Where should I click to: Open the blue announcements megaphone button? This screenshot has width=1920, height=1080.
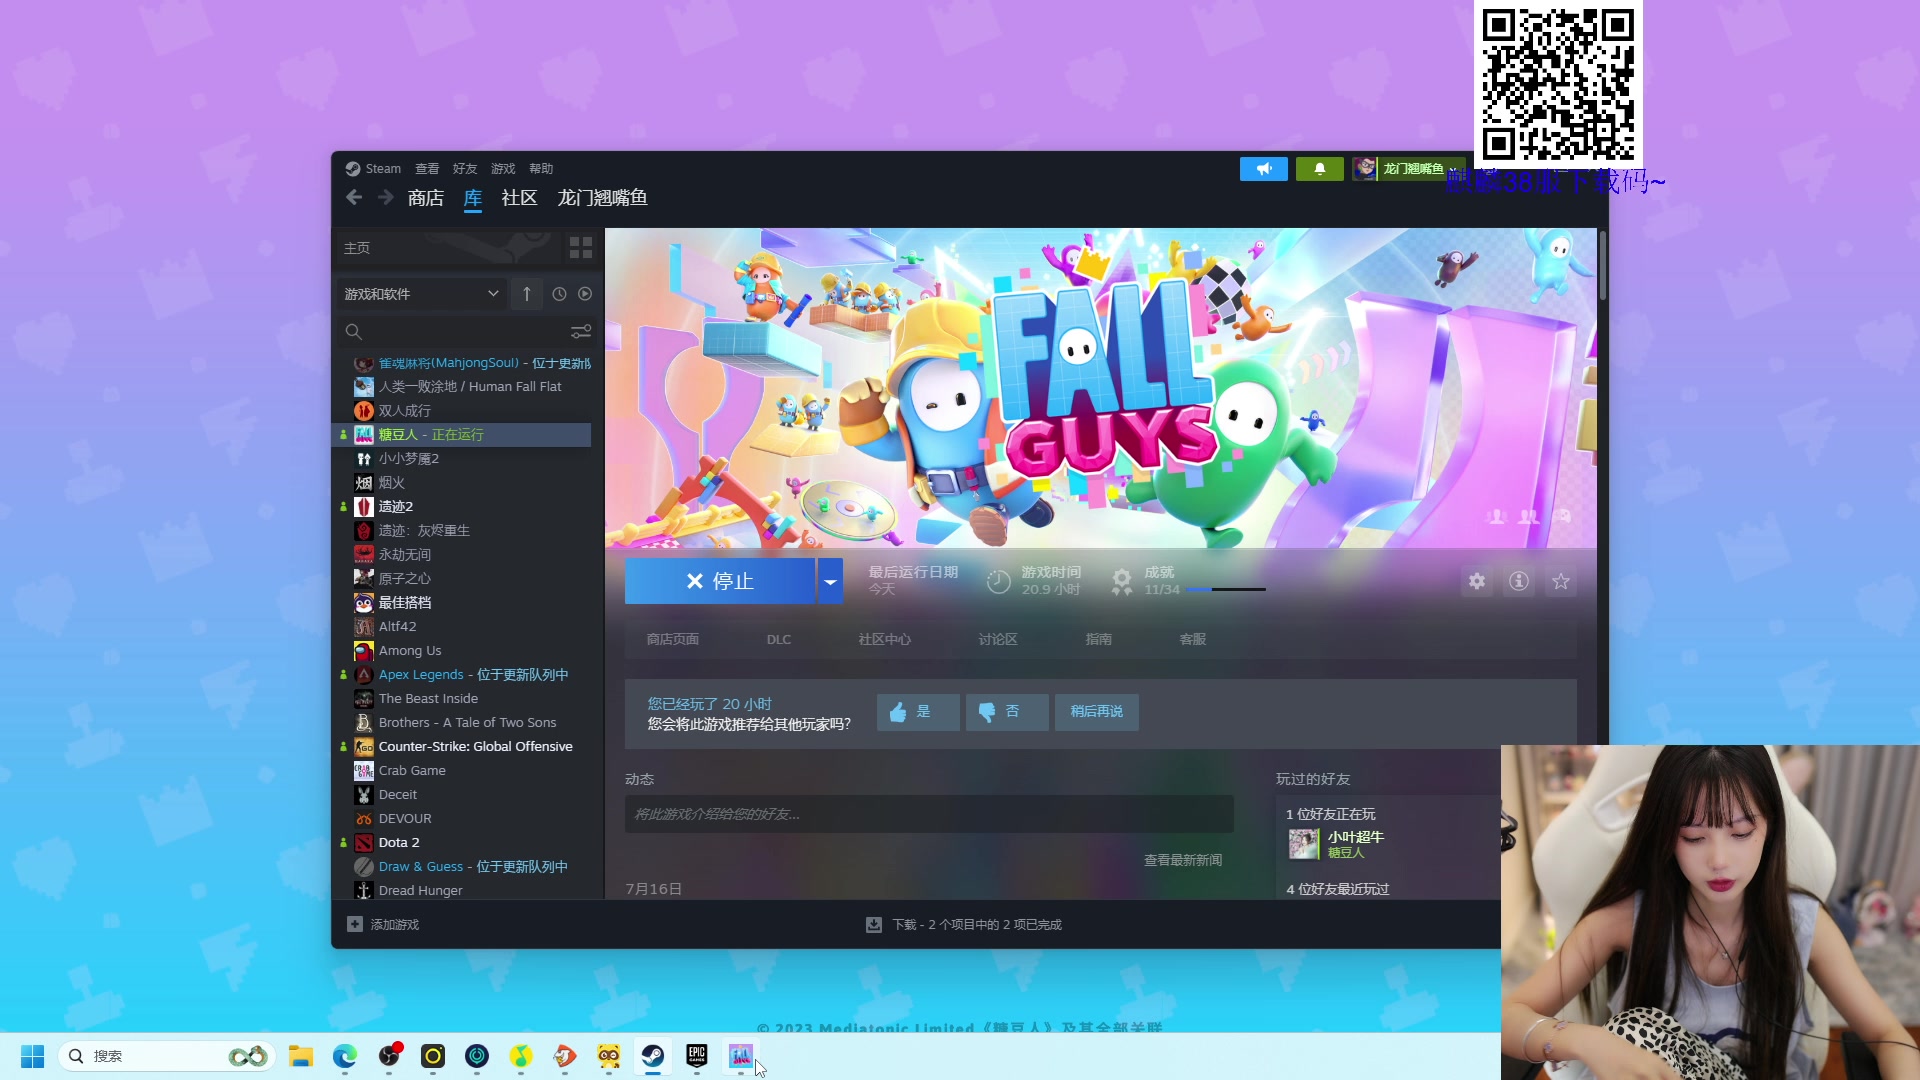[x=1264, y=169]
